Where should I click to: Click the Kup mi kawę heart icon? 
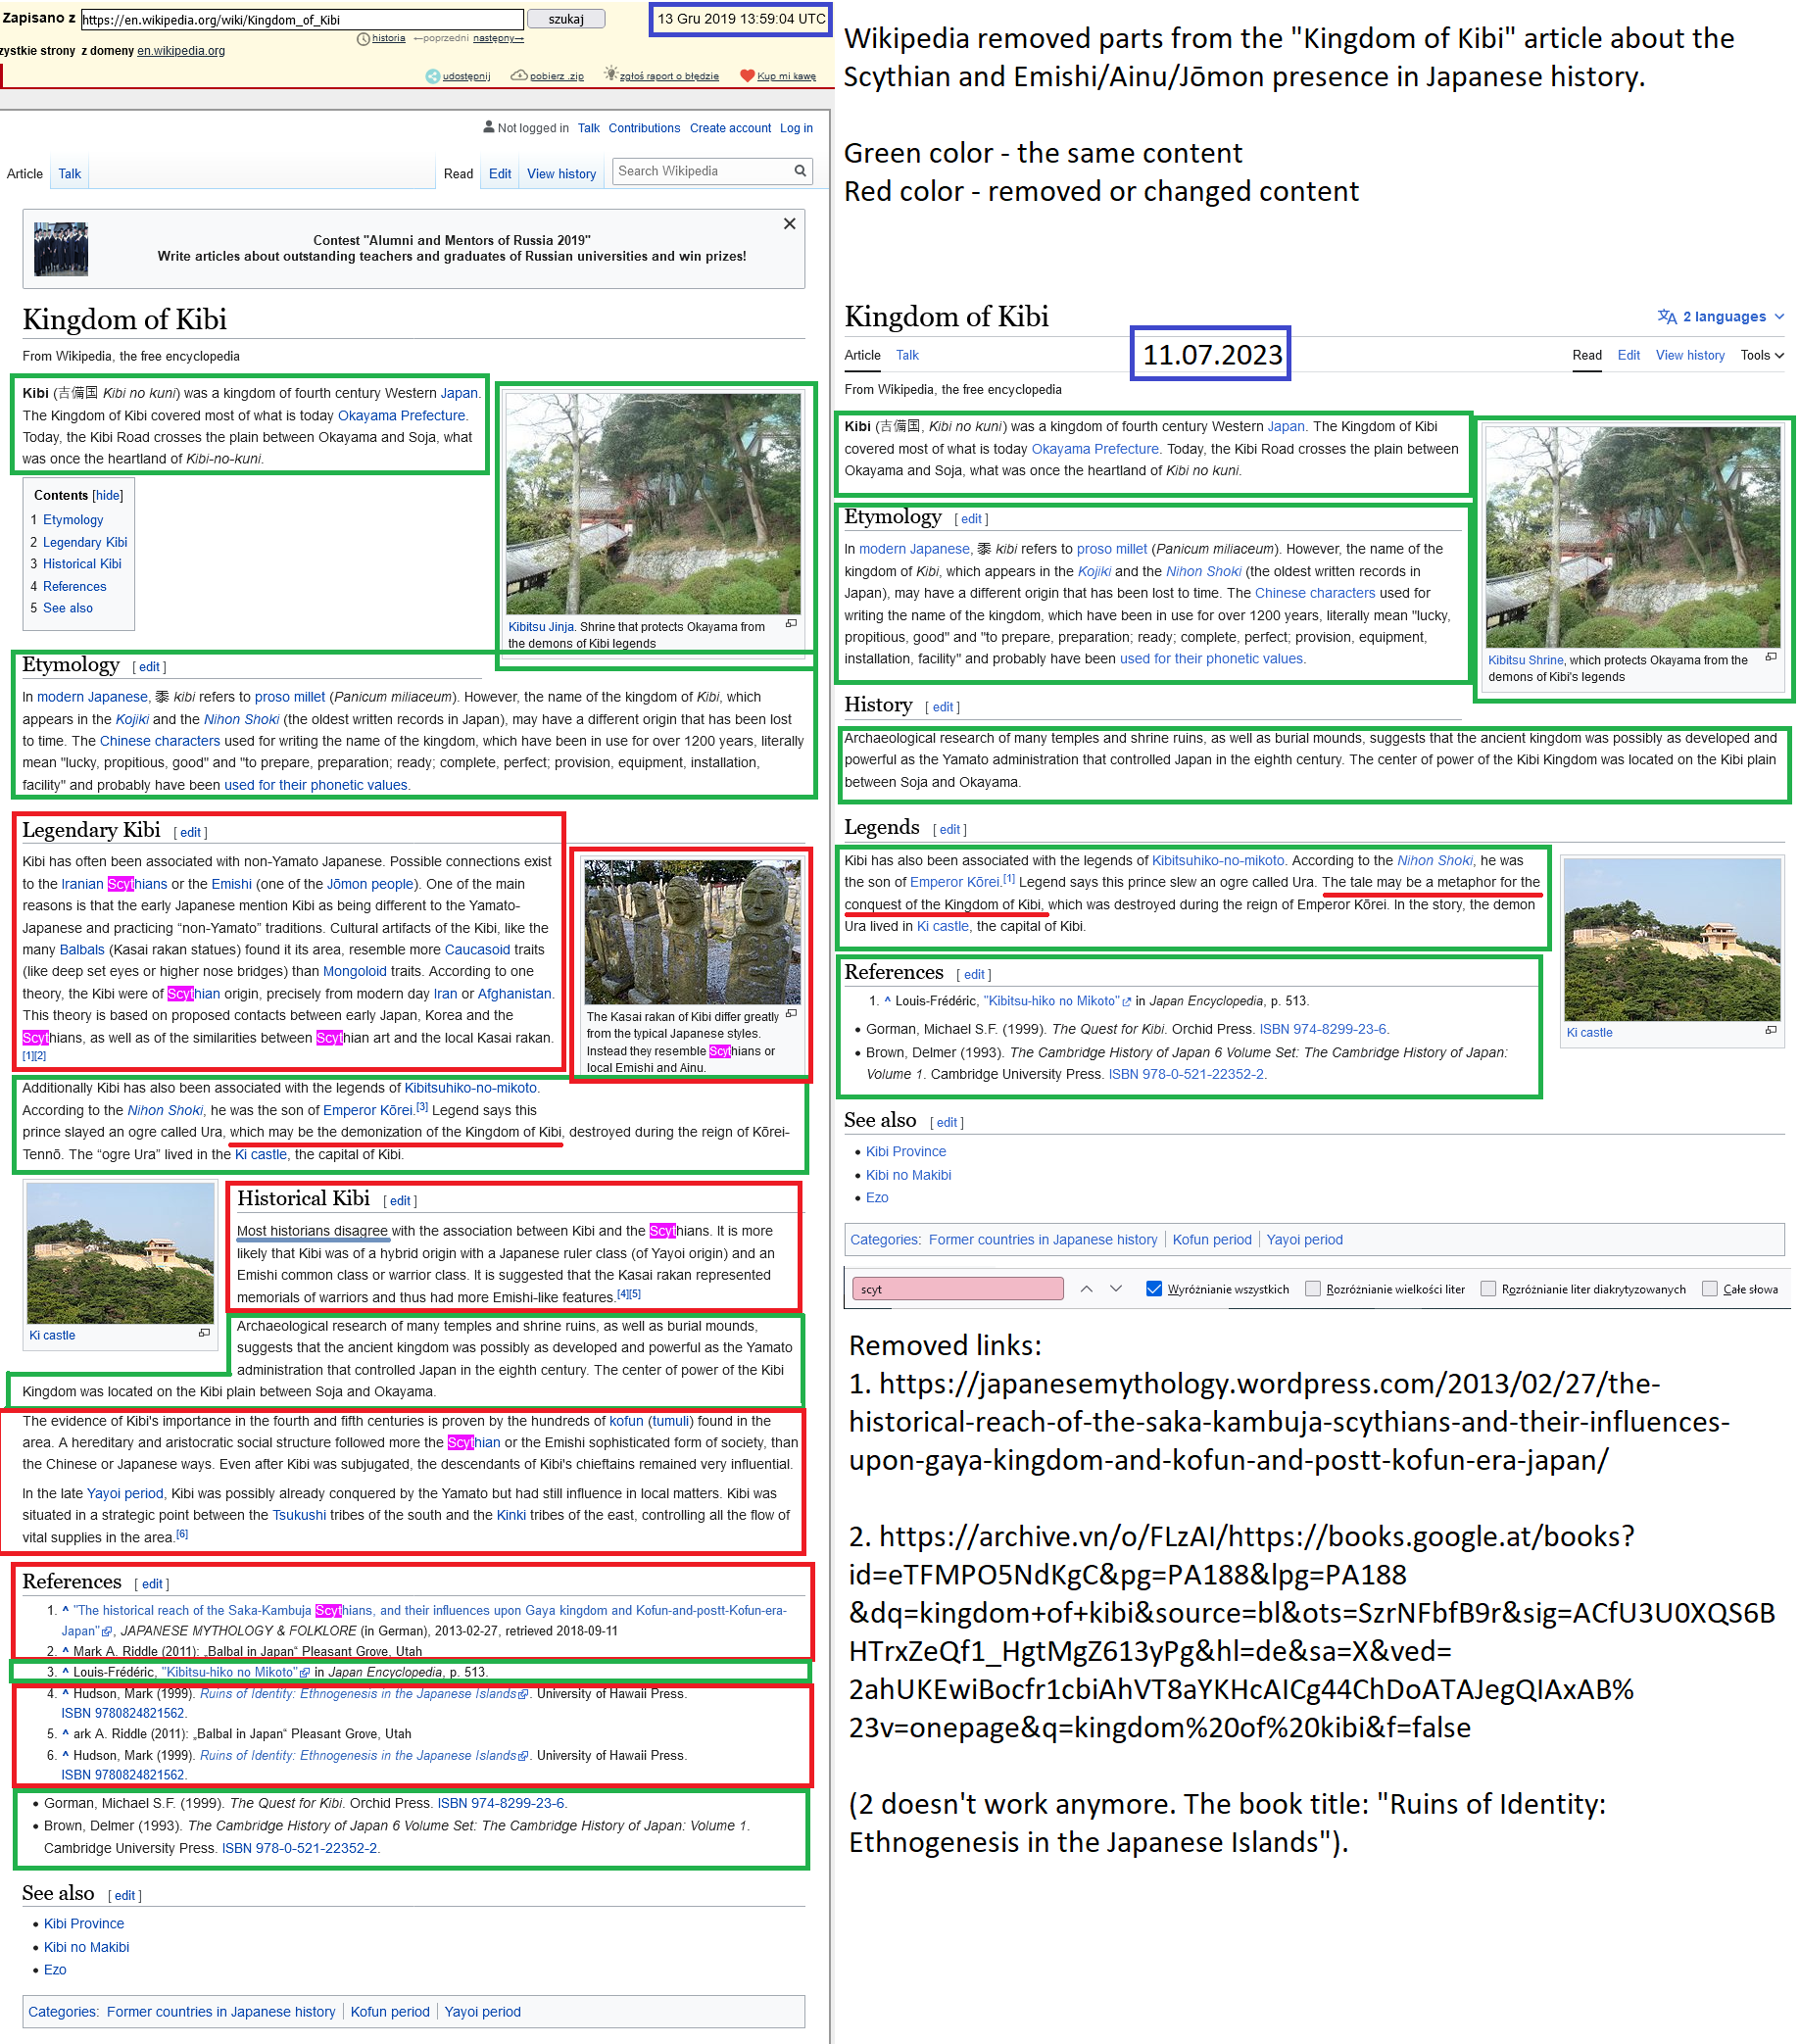point(747,76)
